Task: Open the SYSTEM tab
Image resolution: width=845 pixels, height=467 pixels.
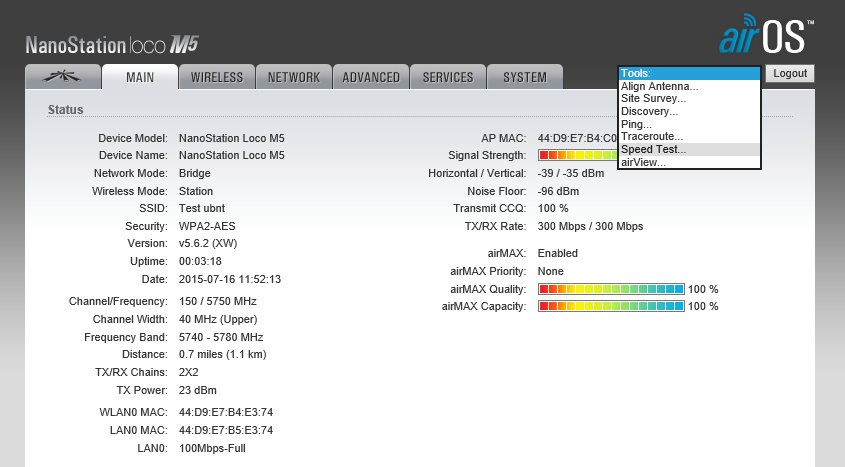Action: click(x=525, y=77)
